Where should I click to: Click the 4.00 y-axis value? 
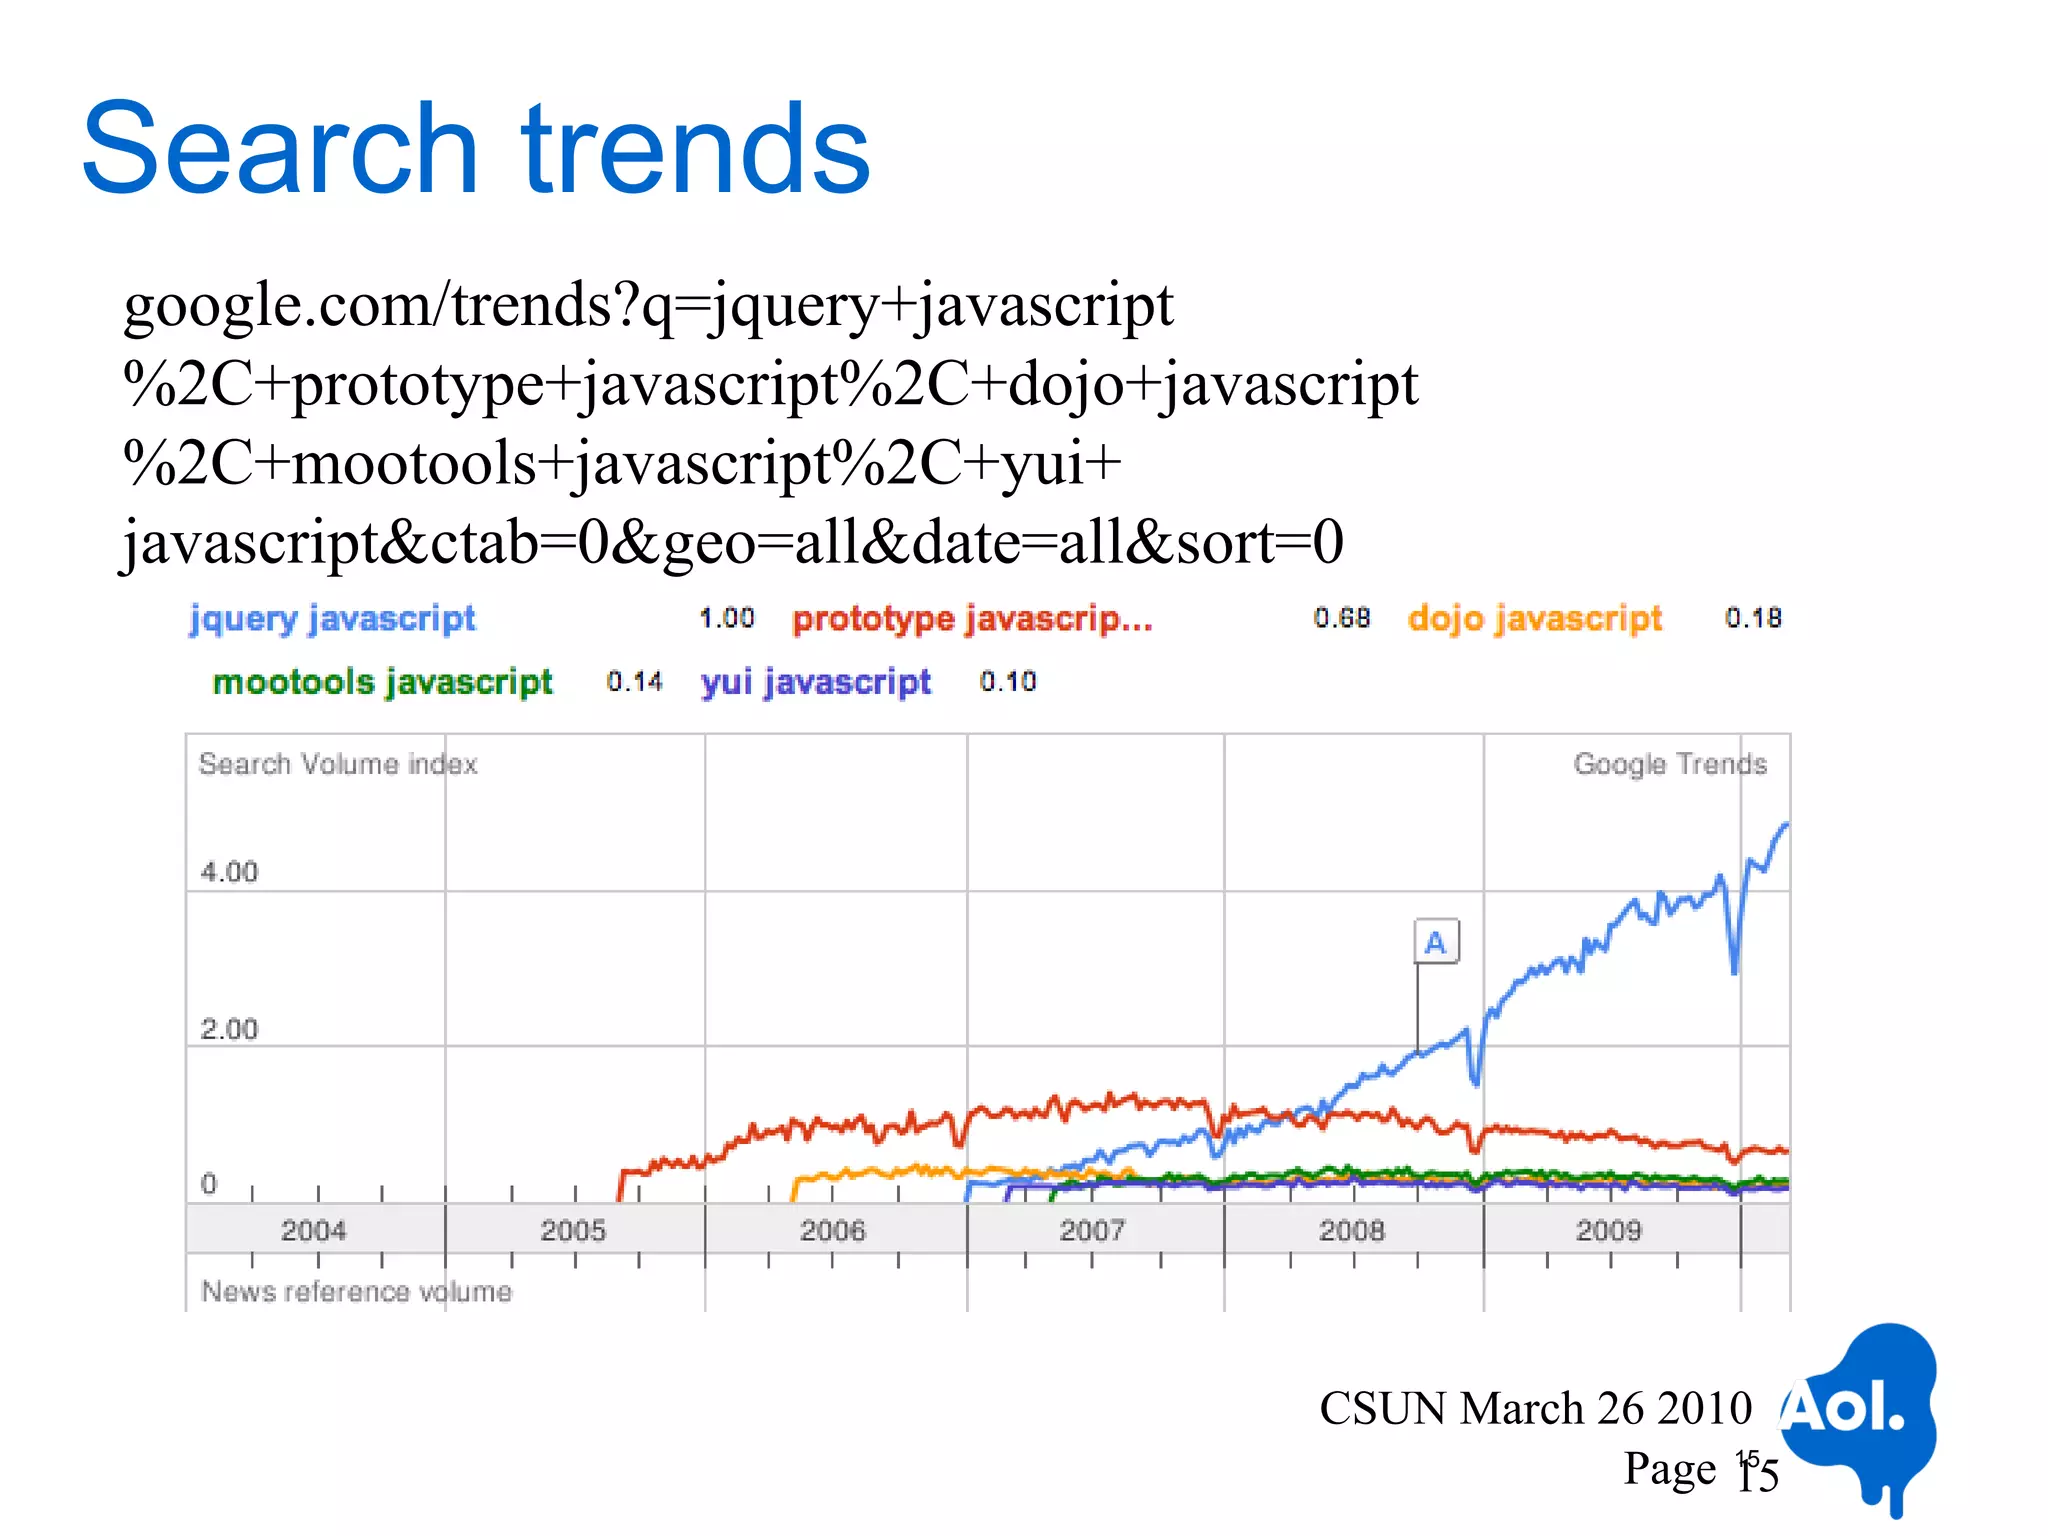[229, 872]
